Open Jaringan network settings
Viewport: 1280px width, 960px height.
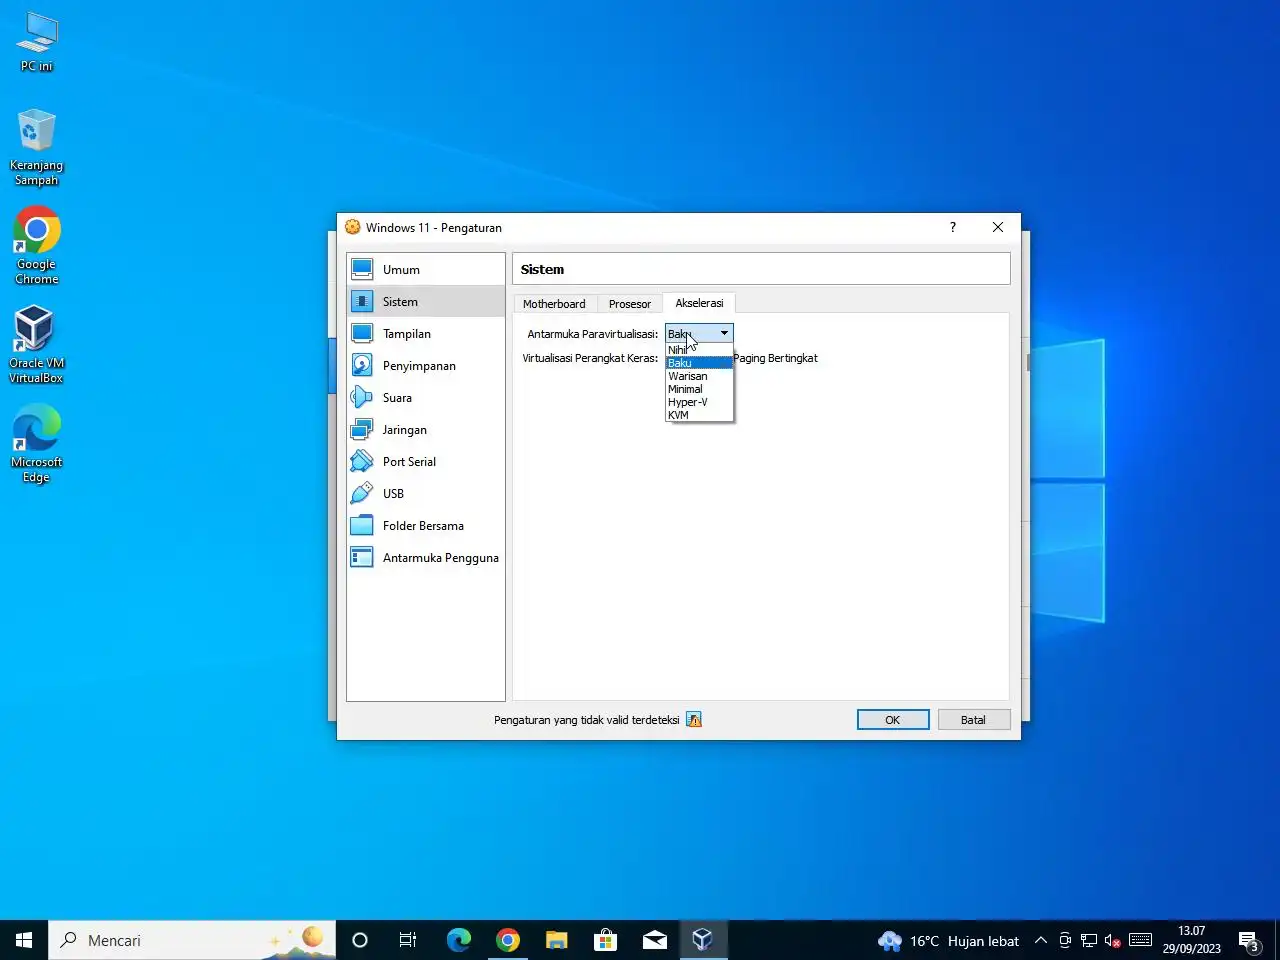(426, 430)
